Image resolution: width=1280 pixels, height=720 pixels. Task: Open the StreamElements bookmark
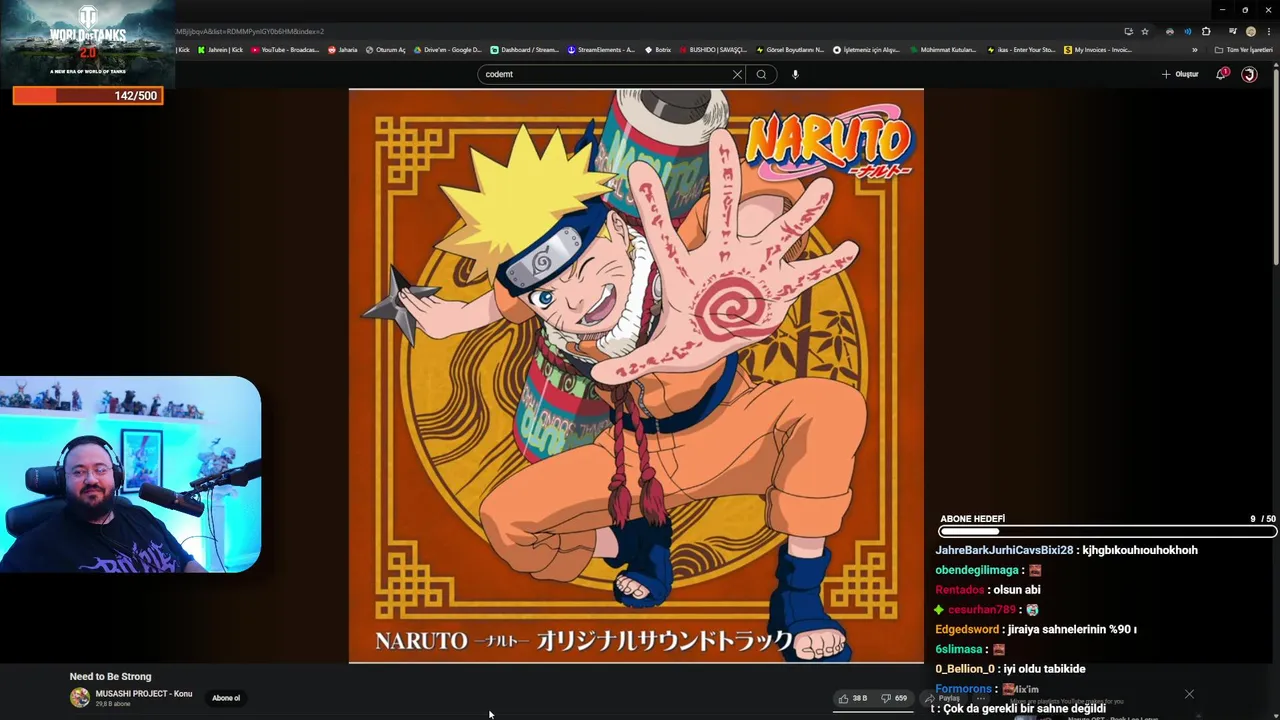[600, 50]
